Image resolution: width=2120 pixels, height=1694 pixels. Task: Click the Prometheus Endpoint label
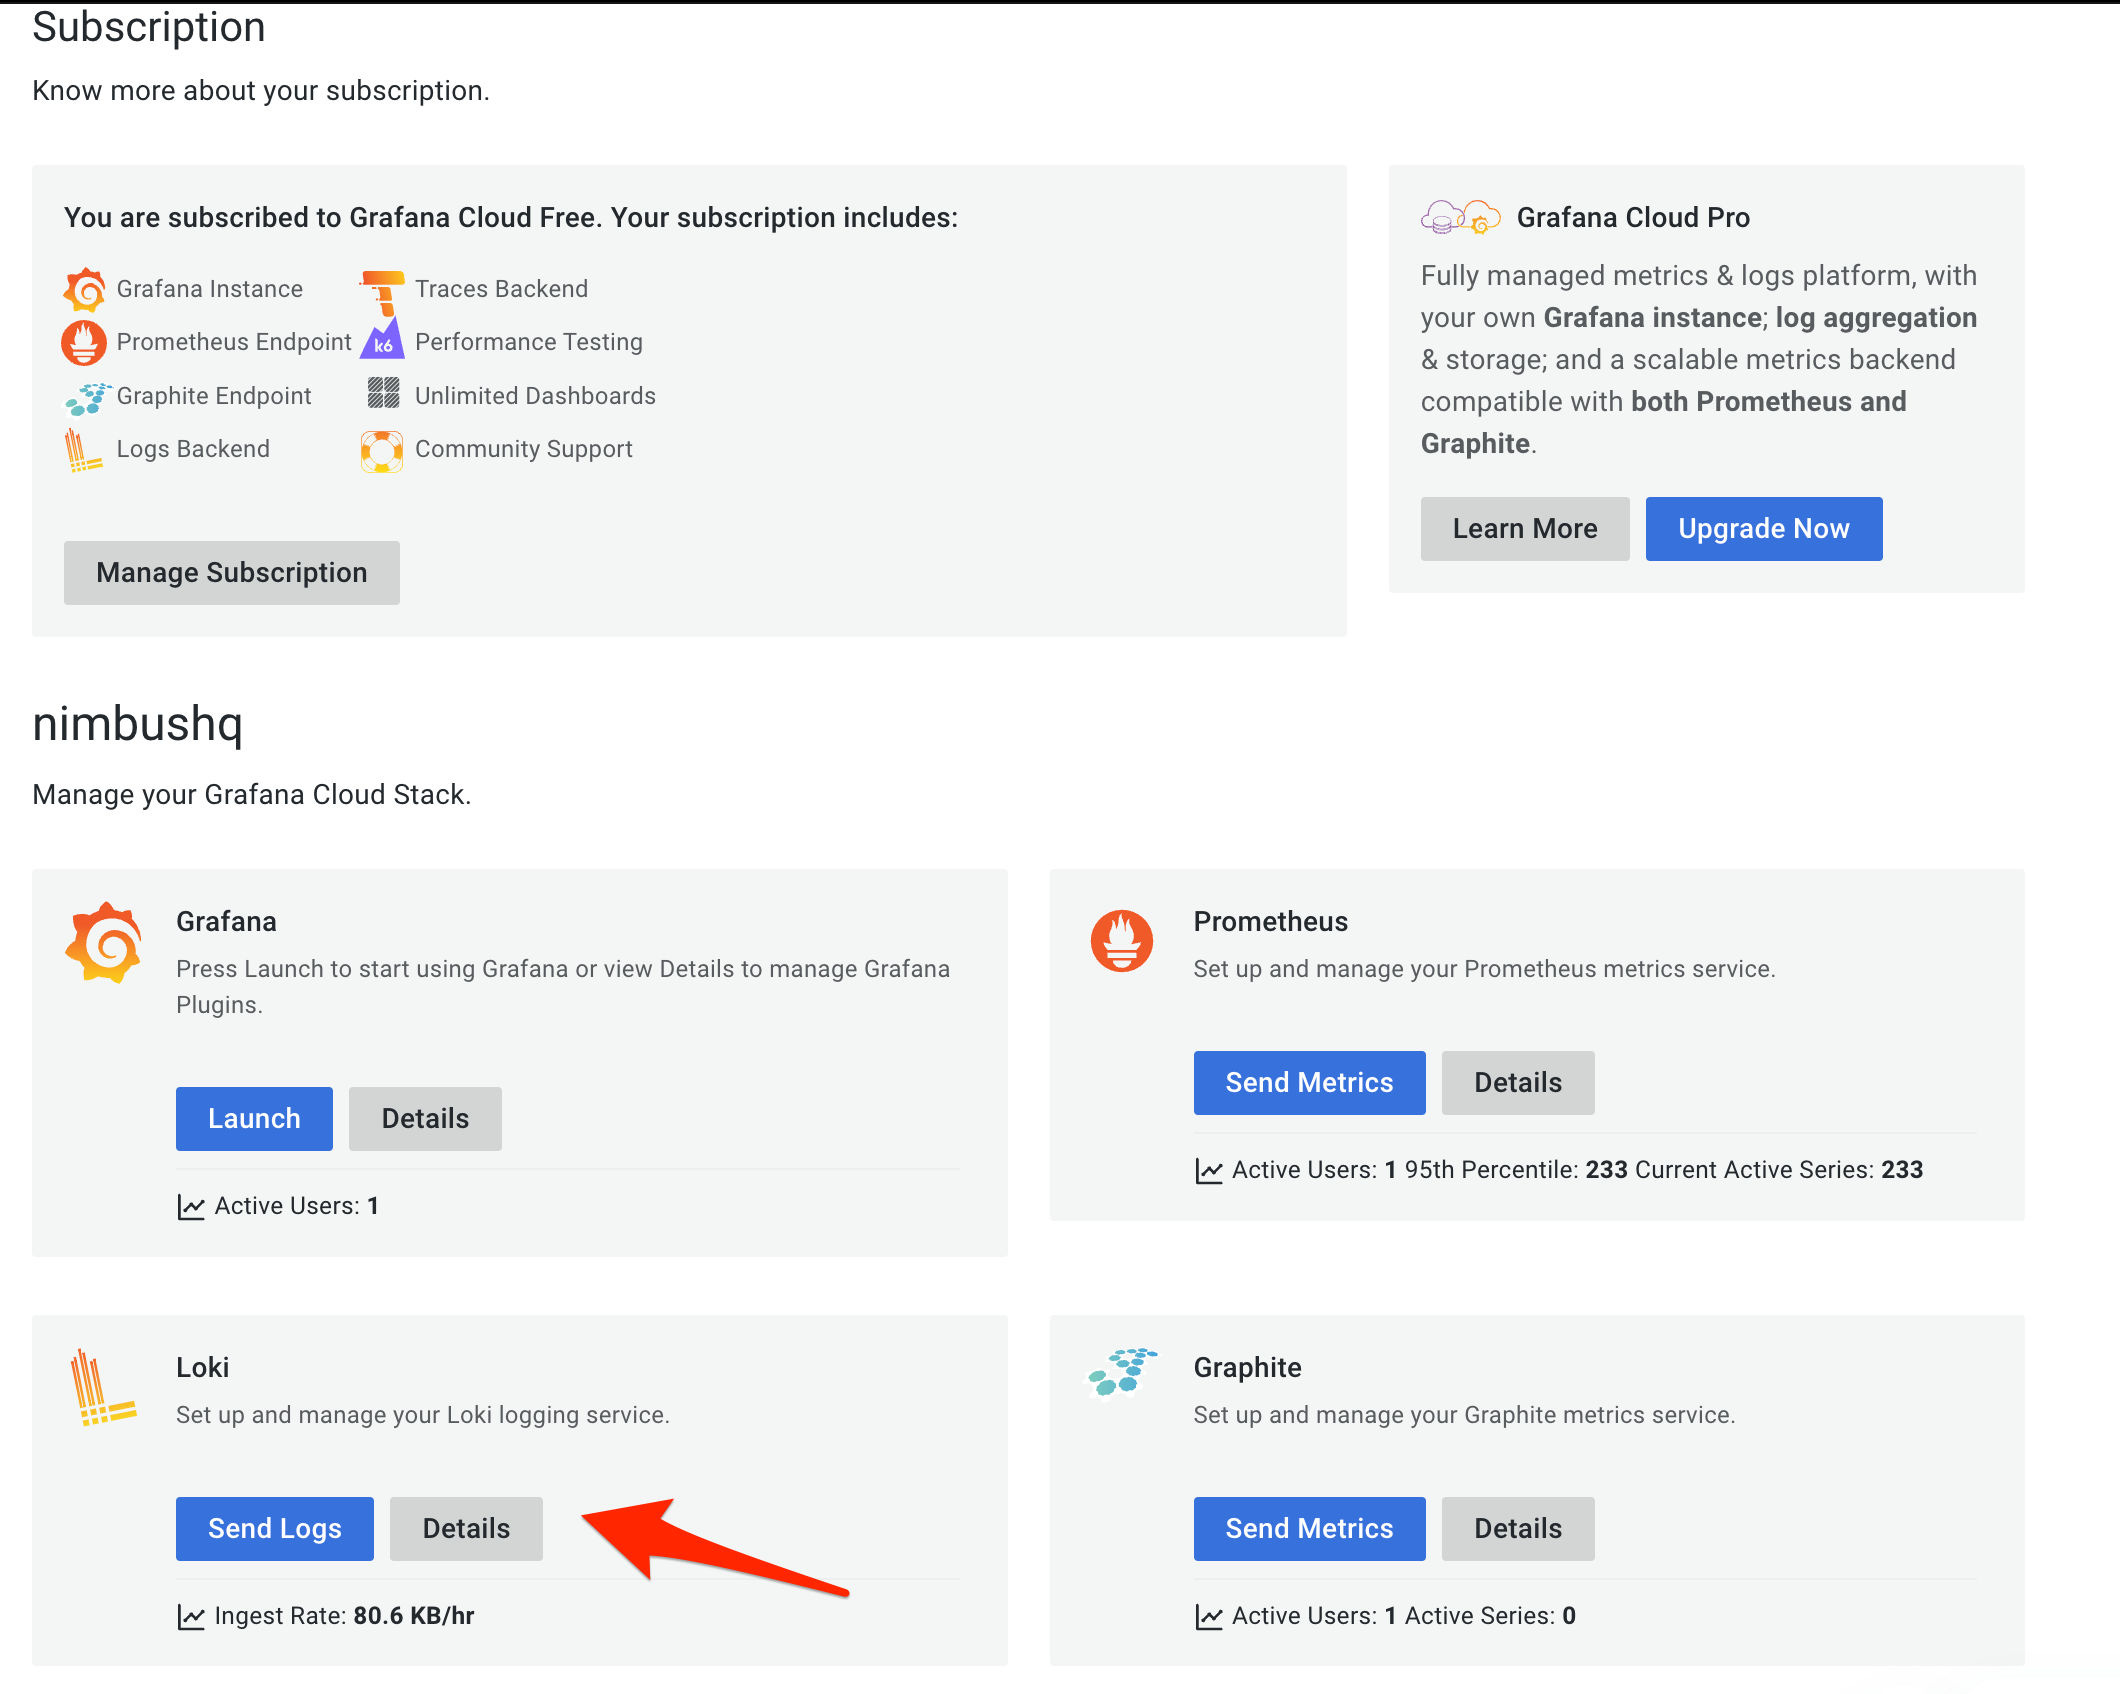[x=234, y=342]
